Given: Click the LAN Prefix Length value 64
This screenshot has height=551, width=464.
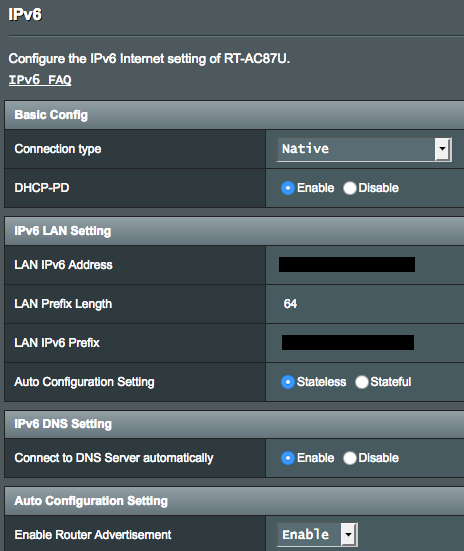Looking at the screenshot, I should click(x=290, y=304).
